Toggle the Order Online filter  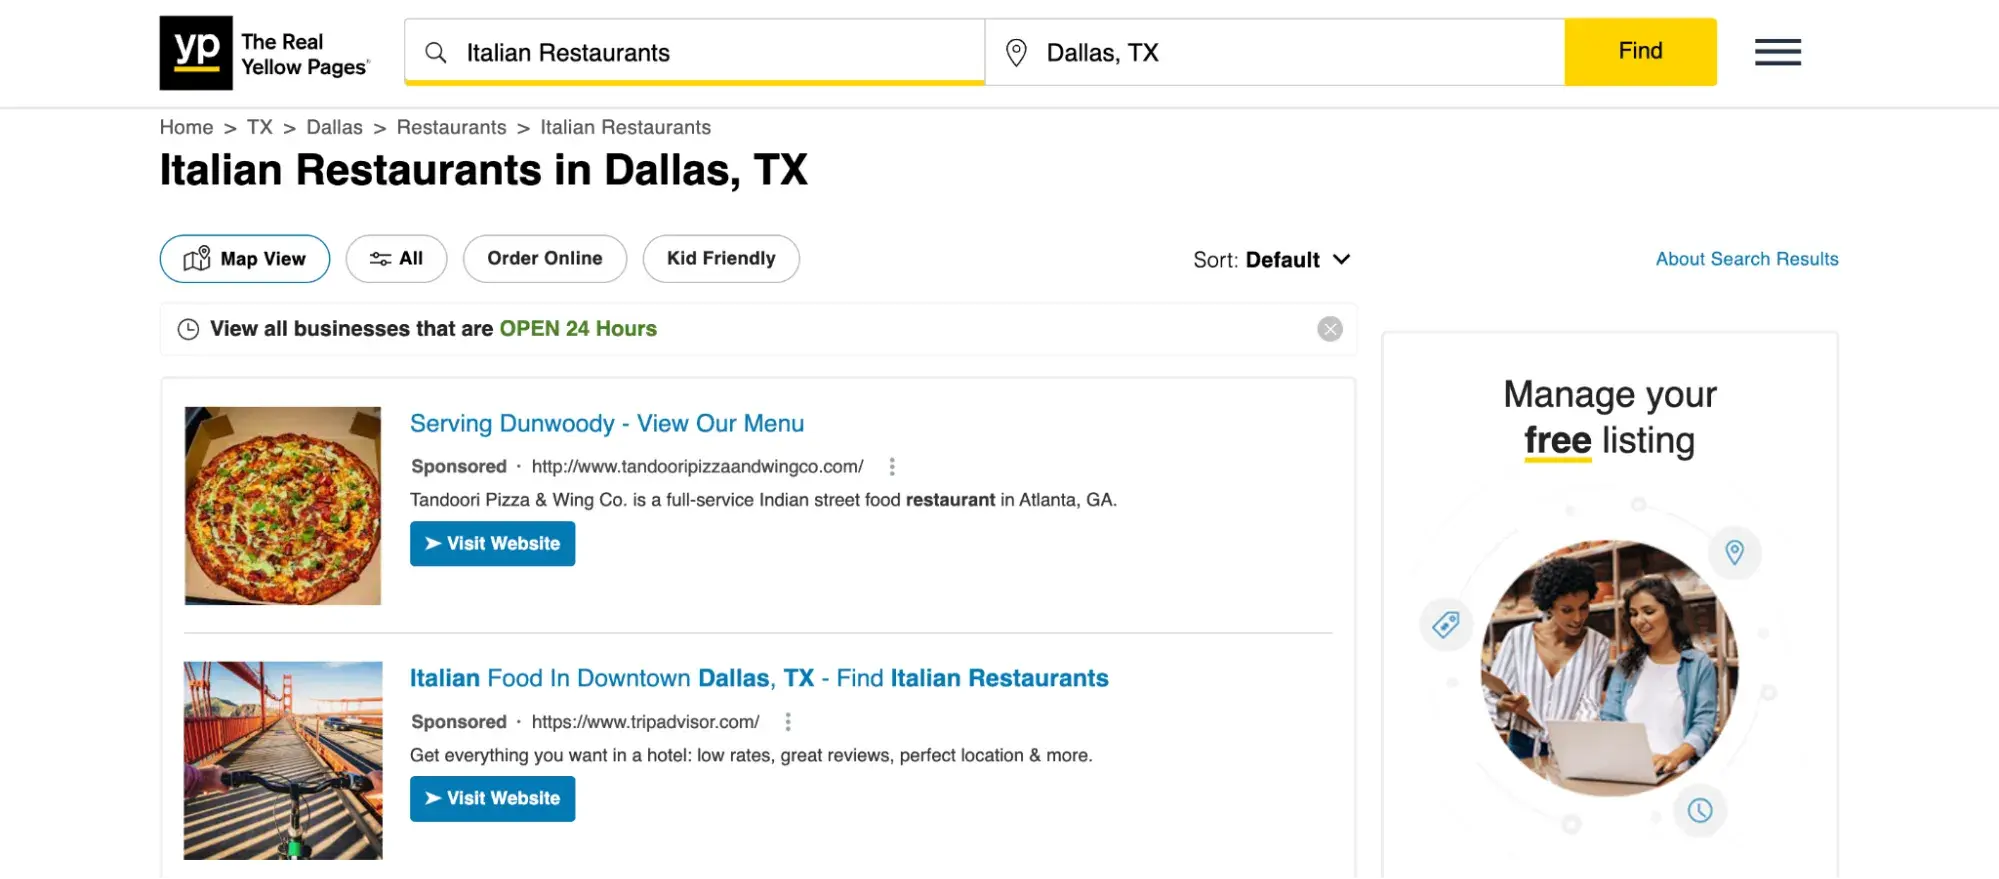(544, 259)
